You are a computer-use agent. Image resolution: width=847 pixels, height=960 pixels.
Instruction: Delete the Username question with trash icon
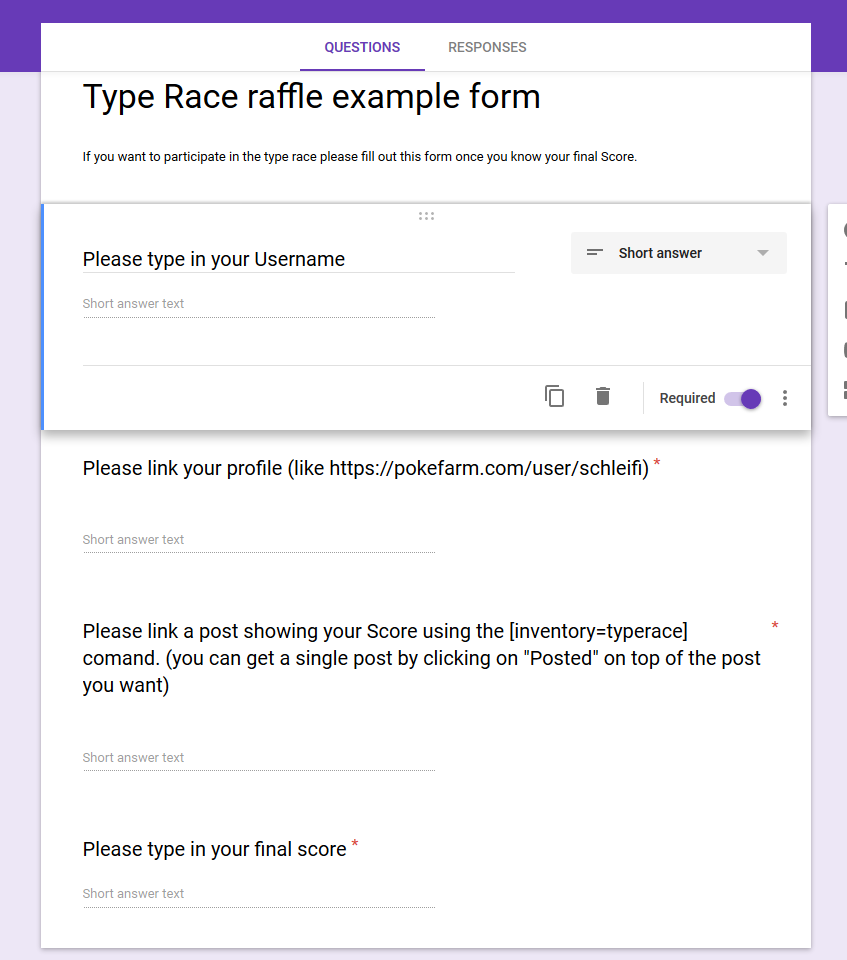(602, 397)
